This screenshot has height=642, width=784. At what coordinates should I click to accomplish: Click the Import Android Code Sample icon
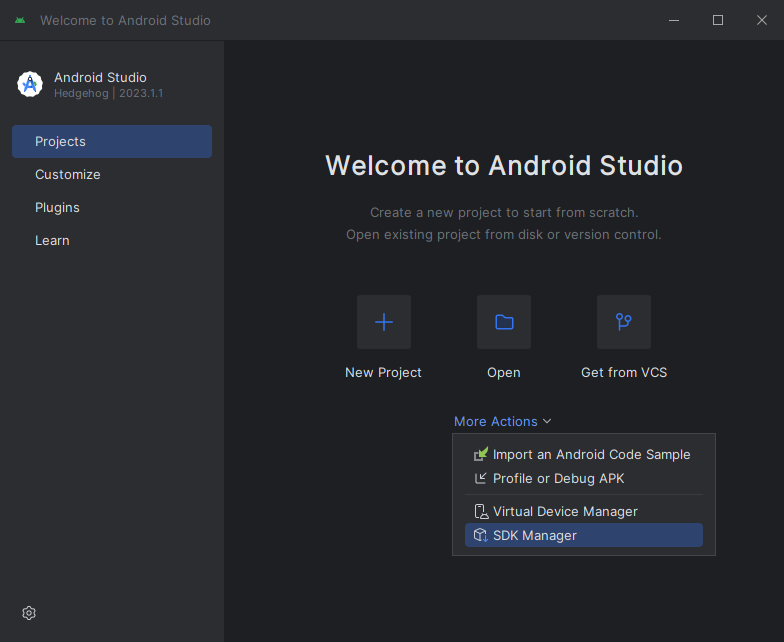click(480, 454)
